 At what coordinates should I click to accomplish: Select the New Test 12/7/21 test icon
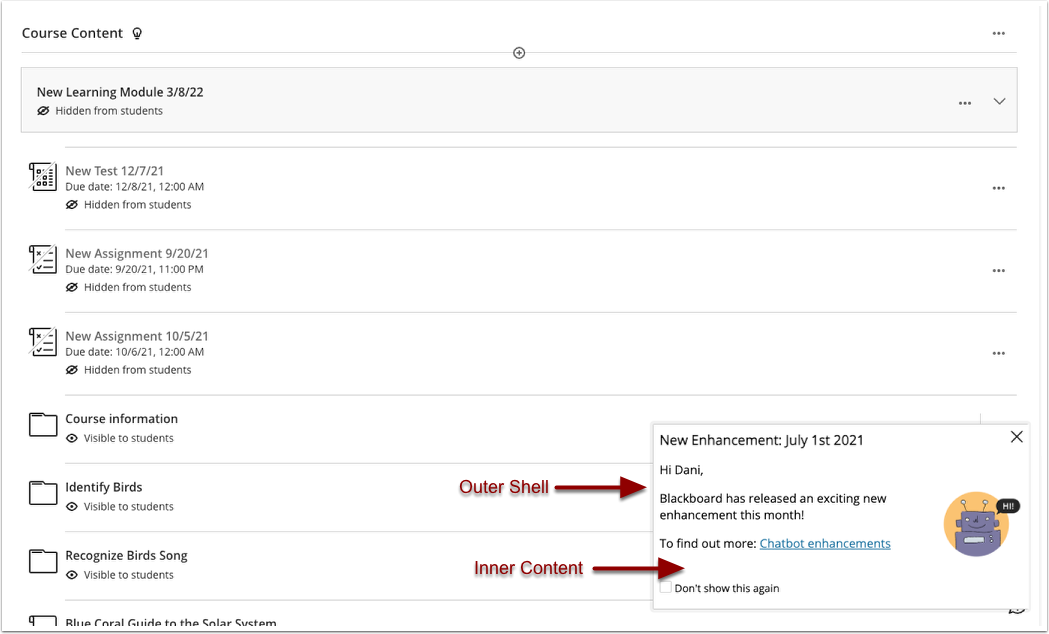pyautogui.click(x=42, y=177)
